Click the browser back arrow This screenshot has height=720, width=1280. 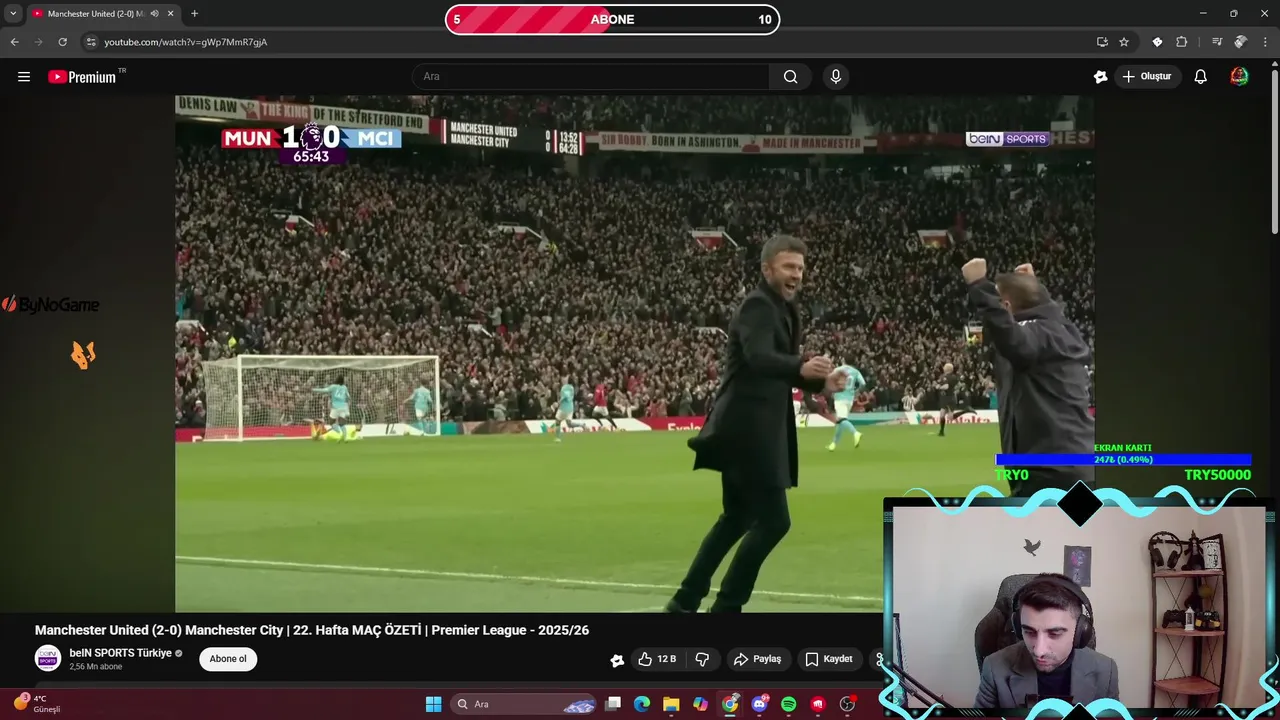[14, 42]
